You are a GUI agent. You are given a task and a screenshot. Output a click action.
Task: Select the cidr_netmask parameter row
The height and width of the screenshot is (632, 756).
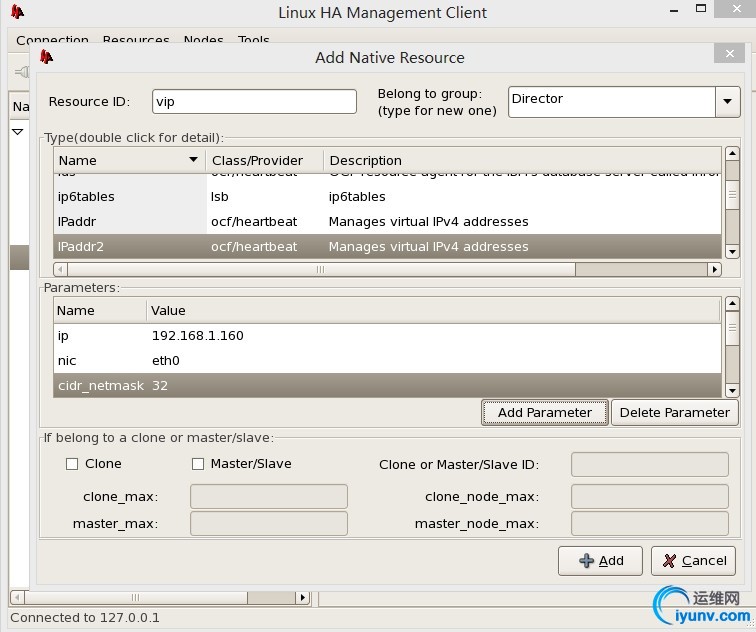pyautogui.click(x=388, y=386)
